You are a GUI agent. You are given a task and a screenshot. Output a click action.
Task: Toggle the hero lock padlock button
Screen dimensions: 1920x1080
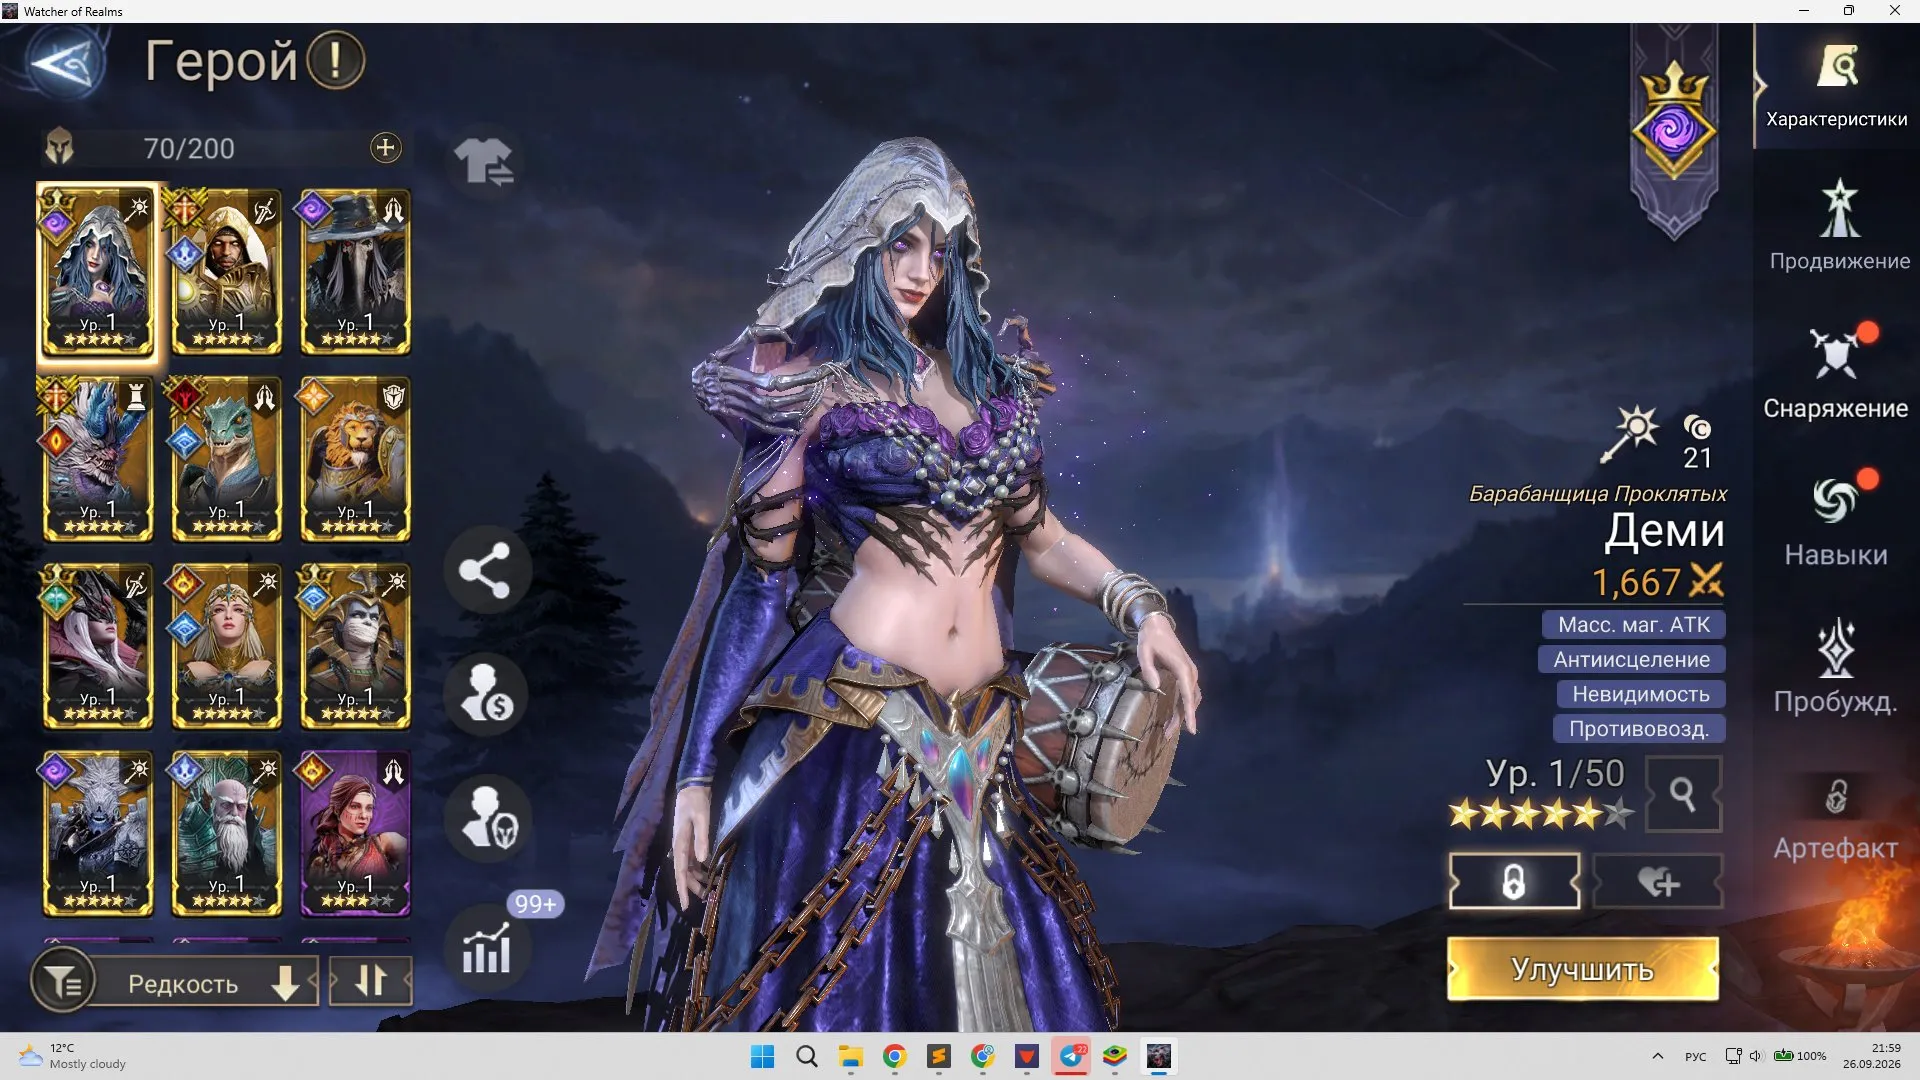(x=1514, y=882)
